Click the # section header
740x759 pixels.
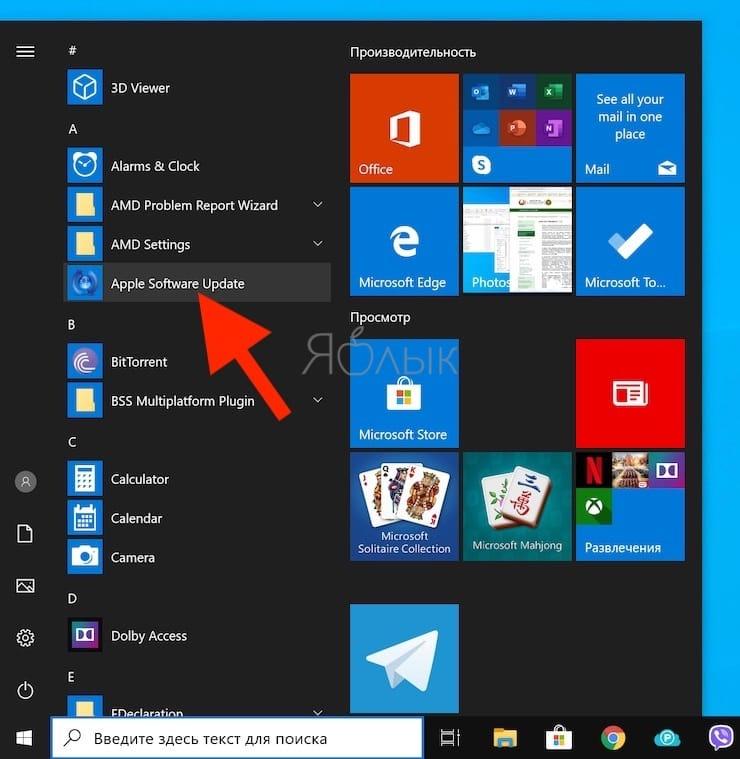coord(72,50)
